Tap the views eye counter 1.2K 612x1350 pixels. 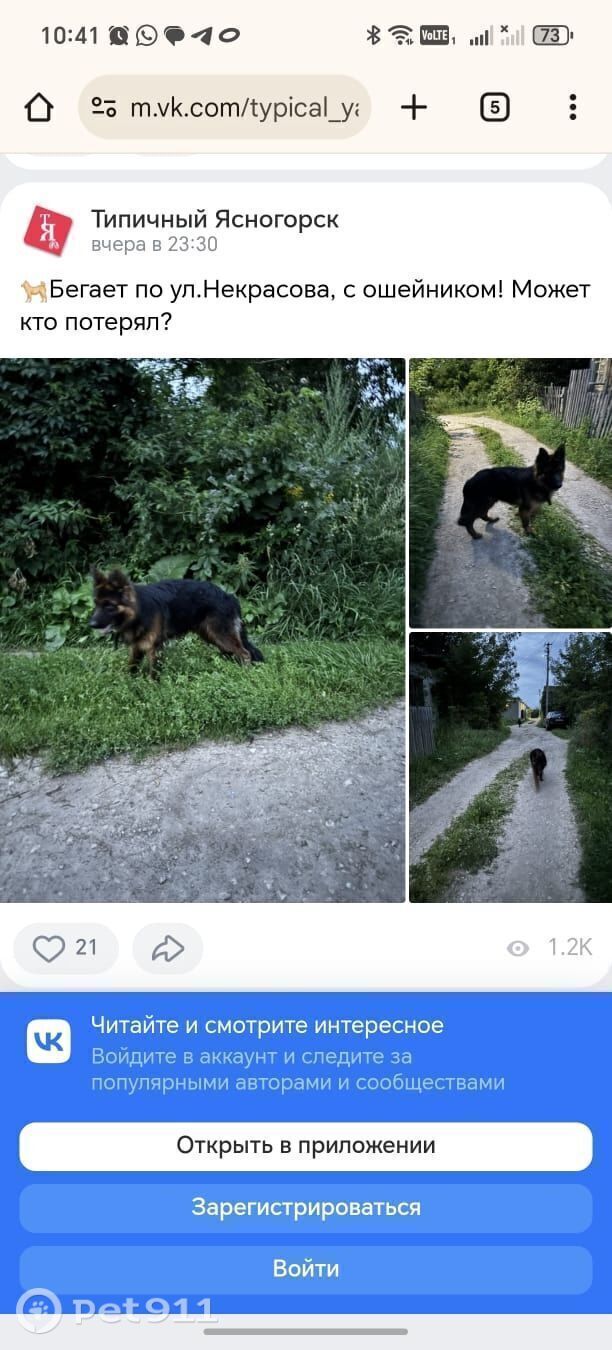[550, 948]
